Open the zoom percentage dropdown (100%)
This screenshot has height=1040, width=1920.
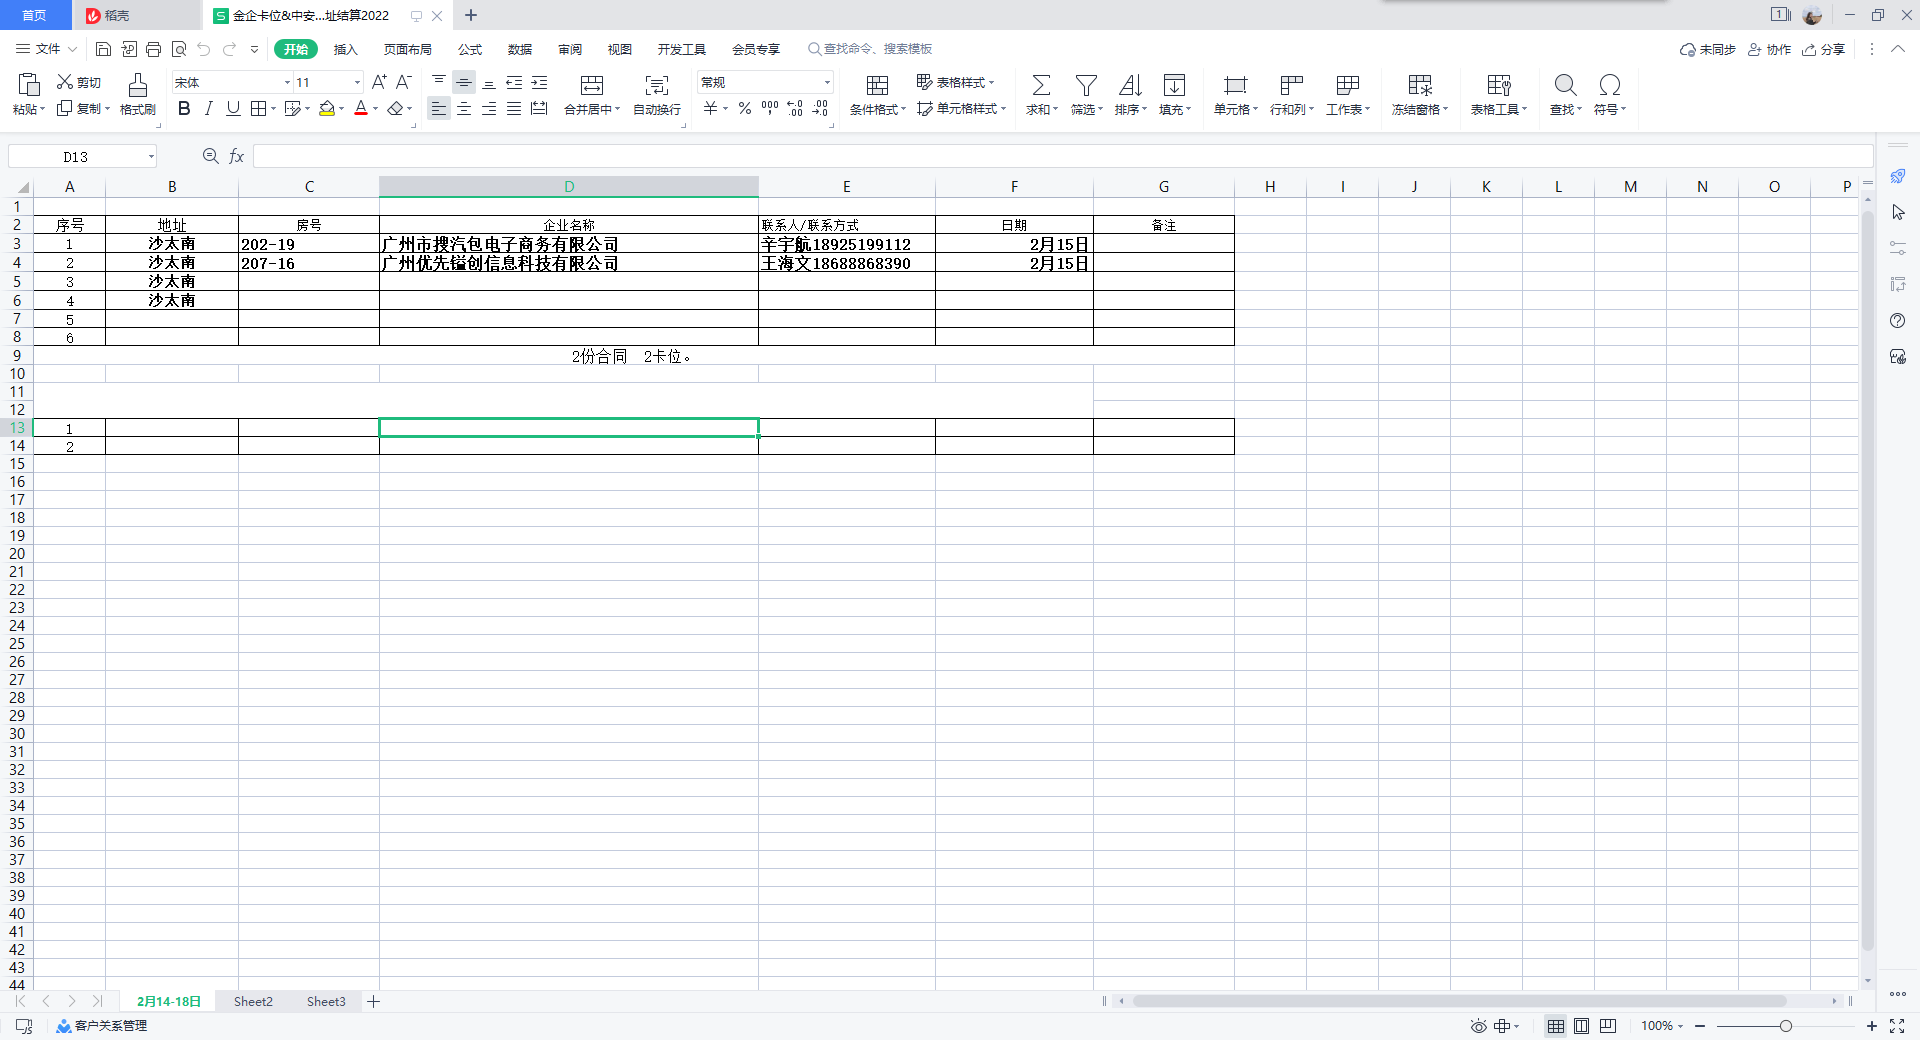pos(1662,1026)
